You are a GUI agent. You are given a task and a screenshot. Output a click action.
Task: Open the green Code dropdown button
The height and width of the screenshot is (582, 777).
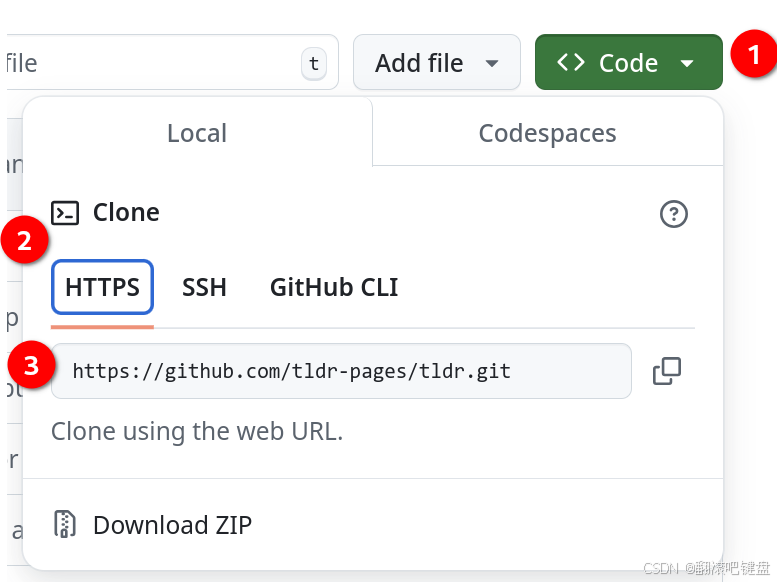point(628,62)
